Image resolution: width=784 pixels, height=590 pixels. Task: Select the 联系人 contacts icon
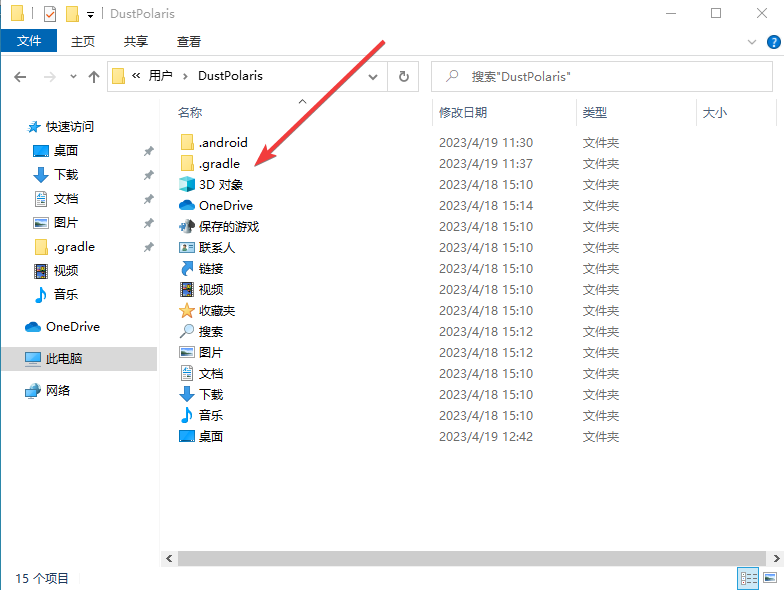[x=187, y=248]
